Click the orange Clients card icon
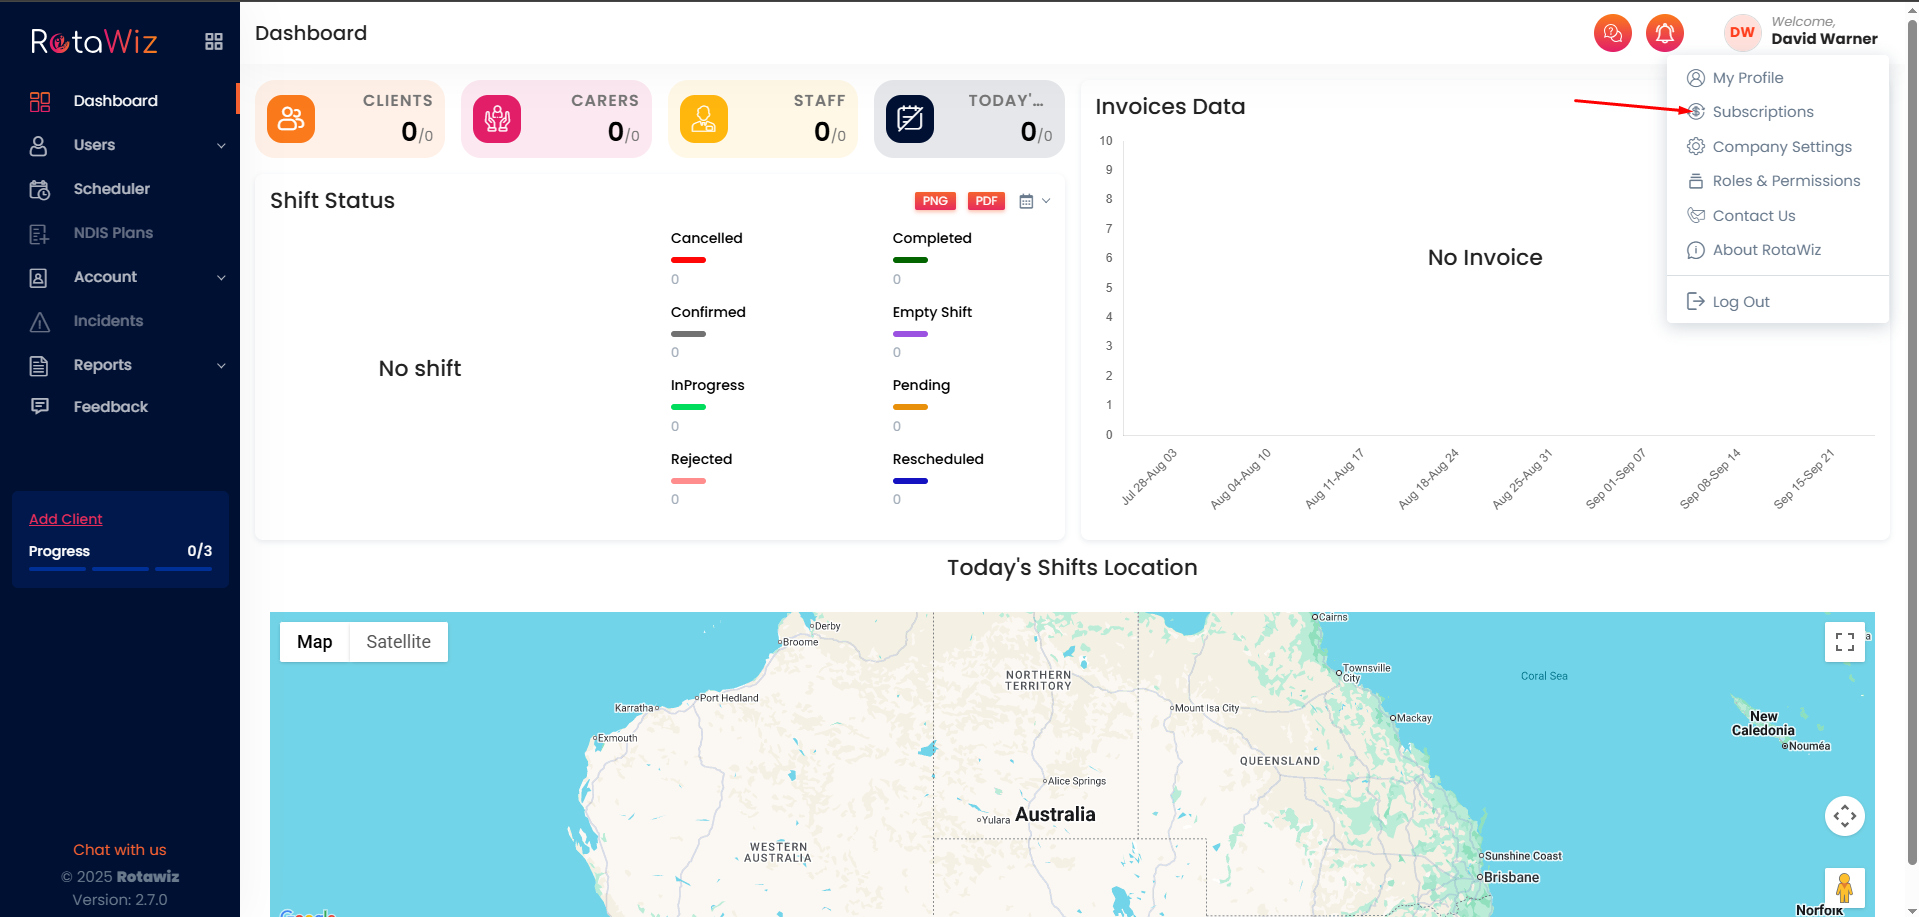This screenshot has height=917, width=1919. (291, 119)
